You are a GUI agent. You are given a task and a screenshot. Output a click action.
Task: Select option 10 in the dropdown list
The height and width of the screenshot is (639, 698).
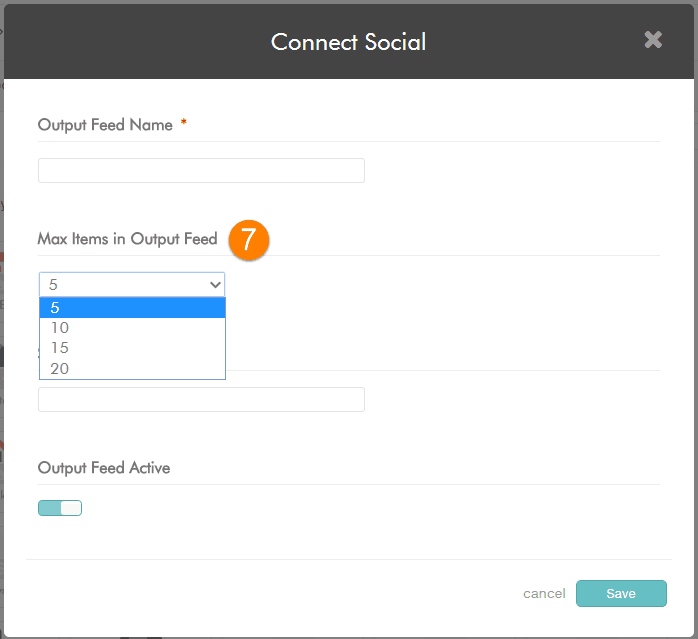click(x=132, y=328)
